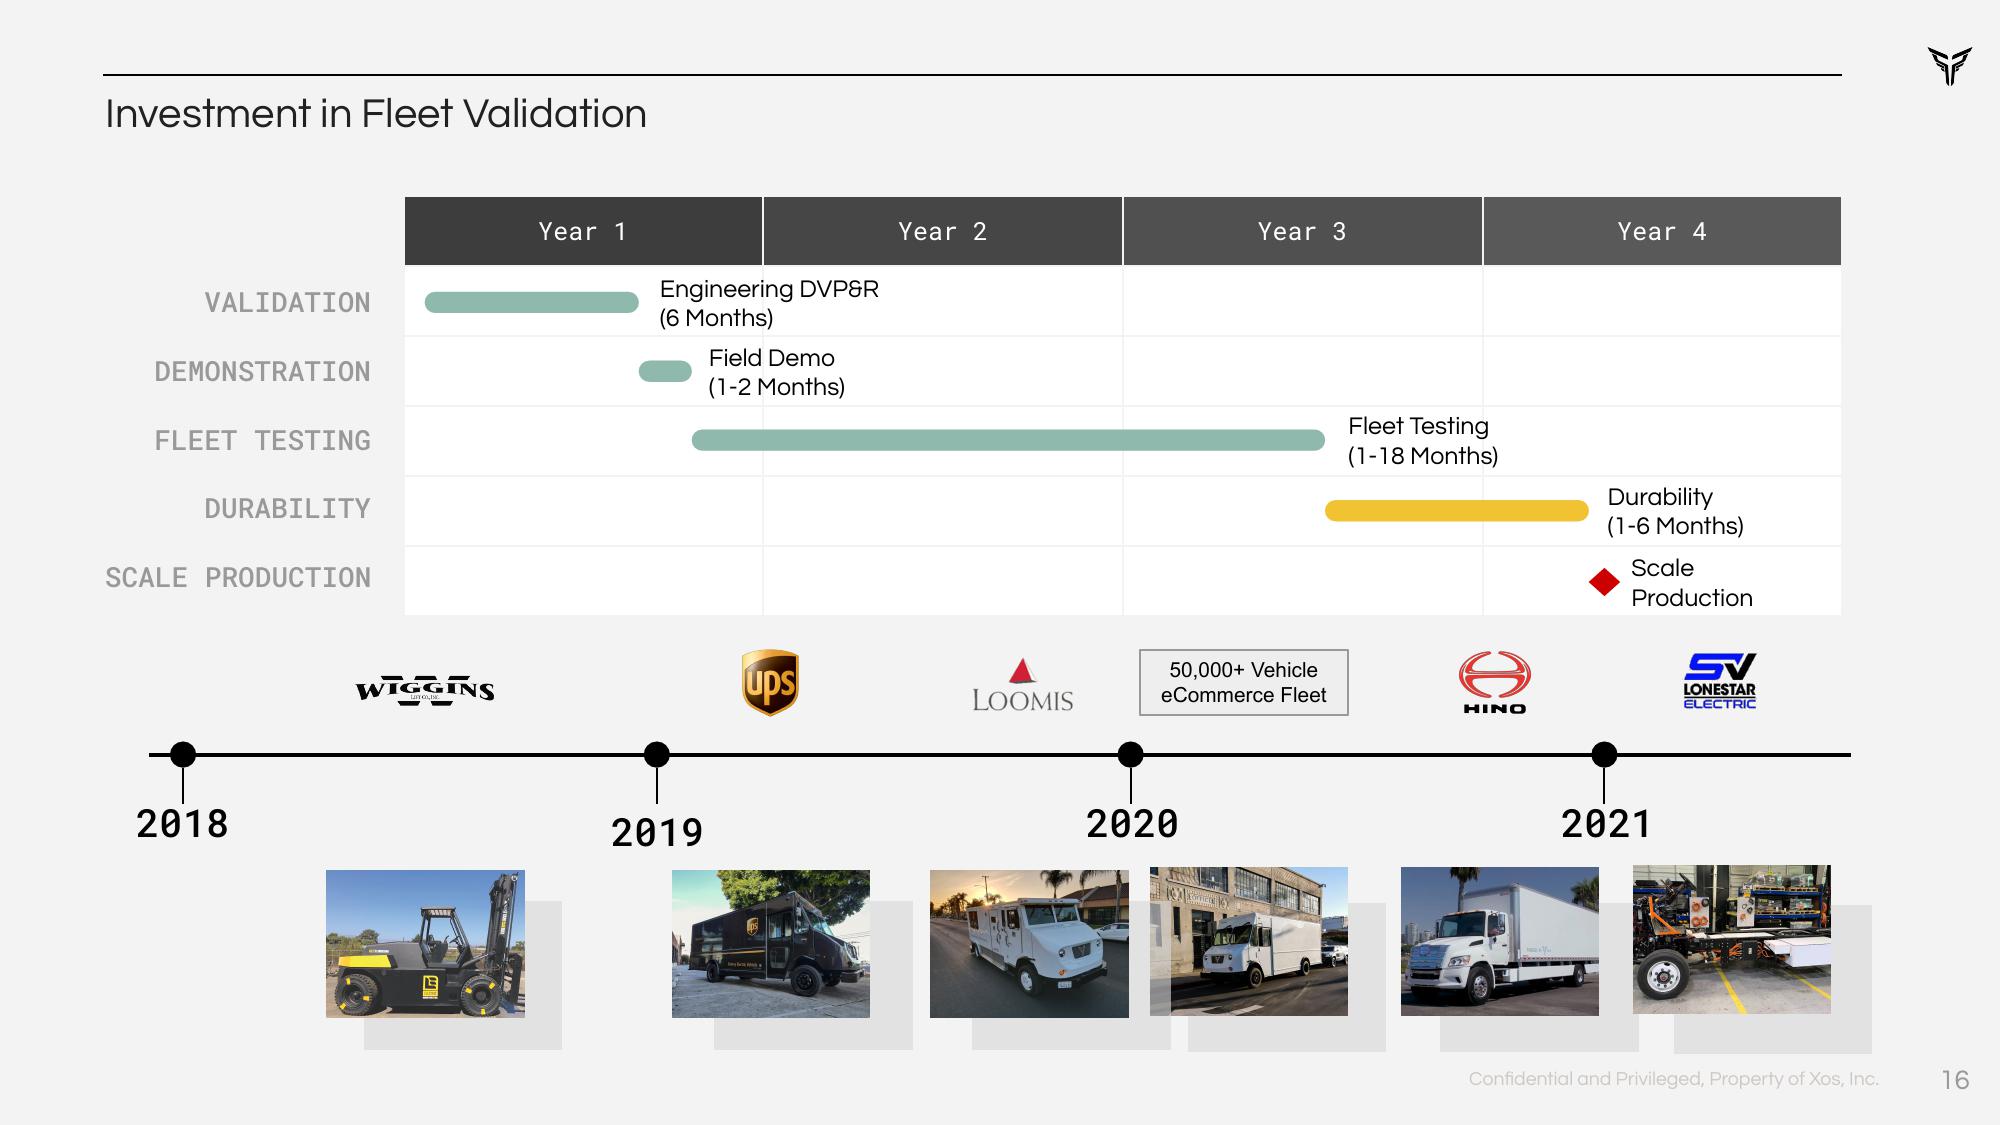
Task: Click the 2020 timeline dot
Action: click(x=1131, y=755)
